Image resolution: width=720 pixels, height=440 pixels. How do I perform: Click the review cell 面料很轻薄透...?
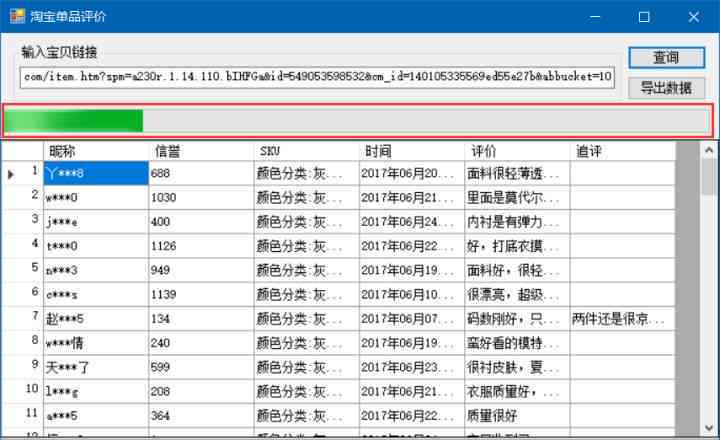pos(517,174)
